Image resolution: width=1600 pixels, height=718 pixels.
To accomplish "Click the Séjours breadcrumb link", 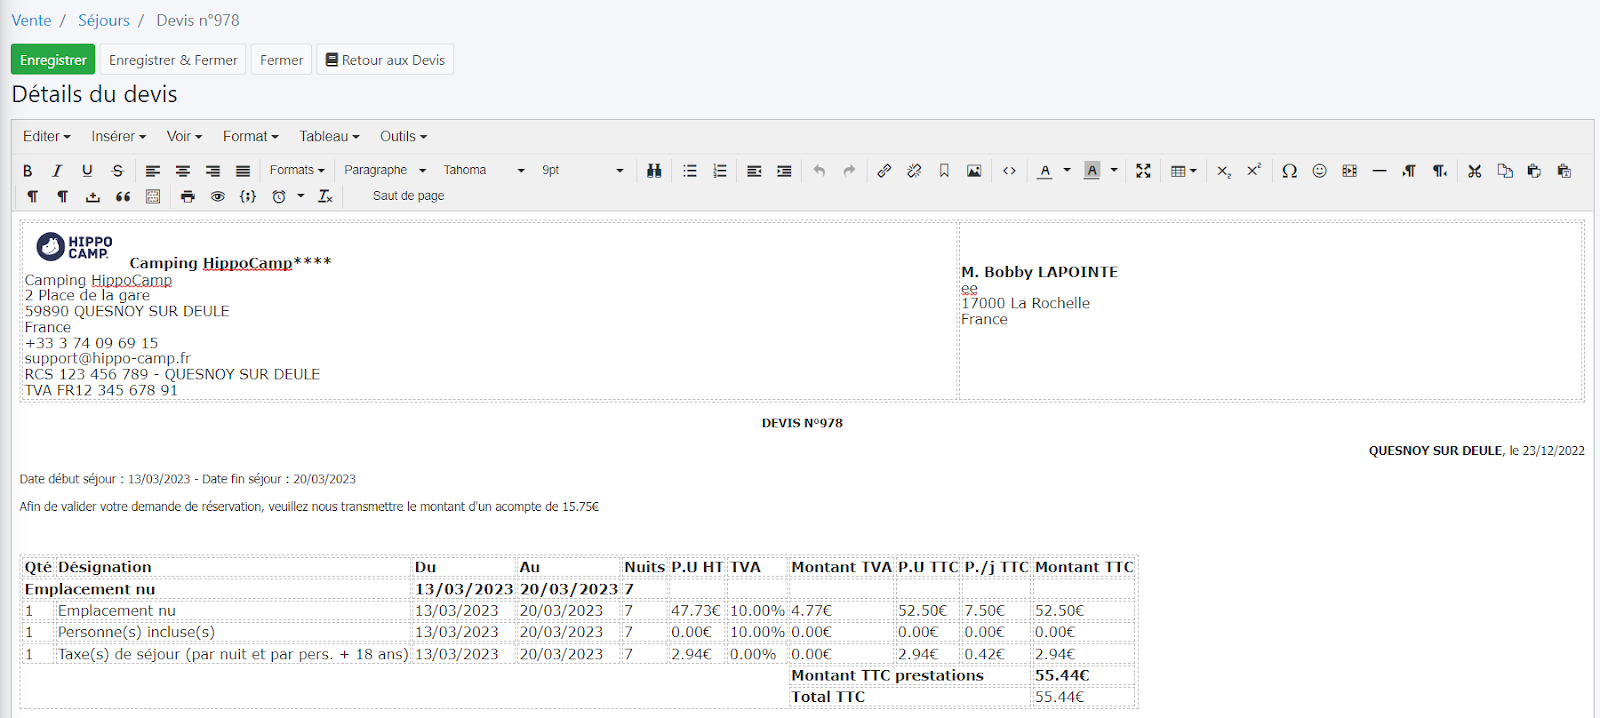I will [104, 20].
